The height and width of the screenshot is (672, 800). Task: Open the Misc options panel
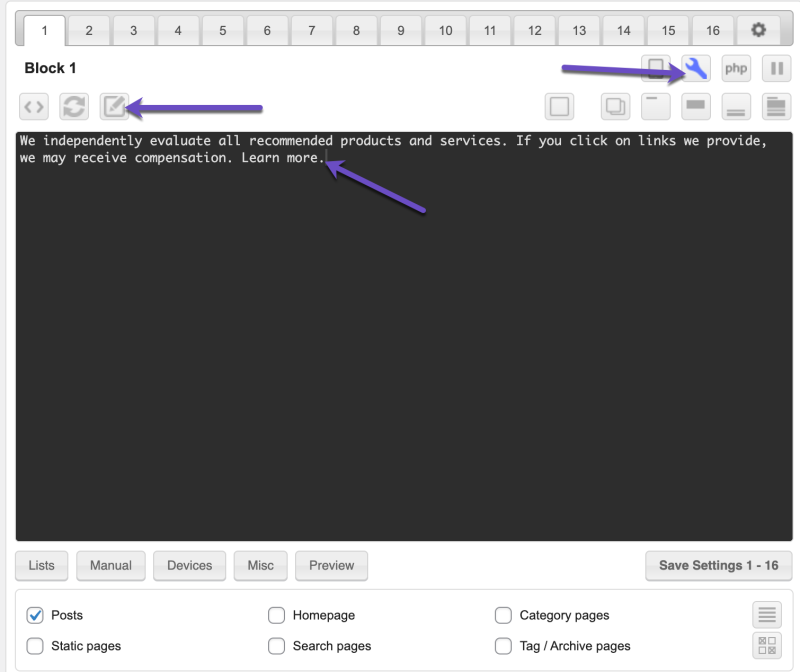[x=260, y=565]
